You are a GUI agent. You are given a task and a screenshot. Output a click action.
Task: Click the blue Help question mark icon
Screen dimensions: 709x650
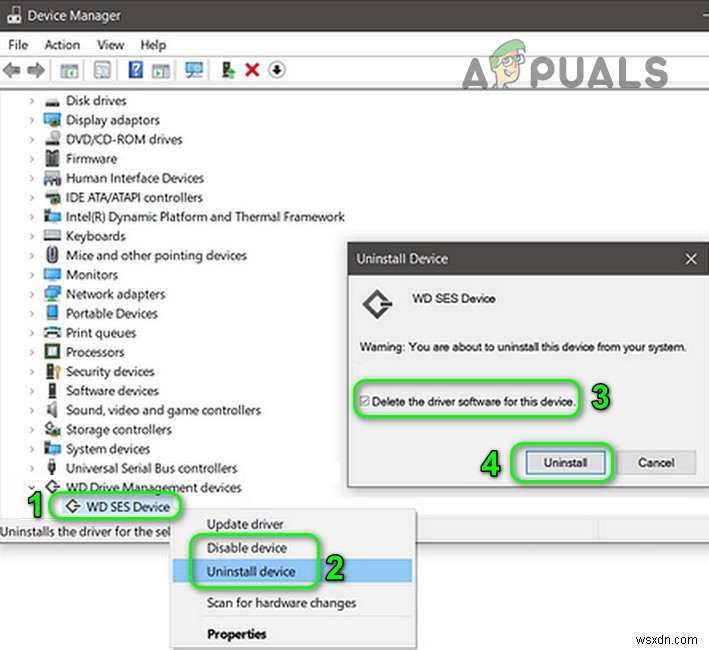[x=136, y=70]
